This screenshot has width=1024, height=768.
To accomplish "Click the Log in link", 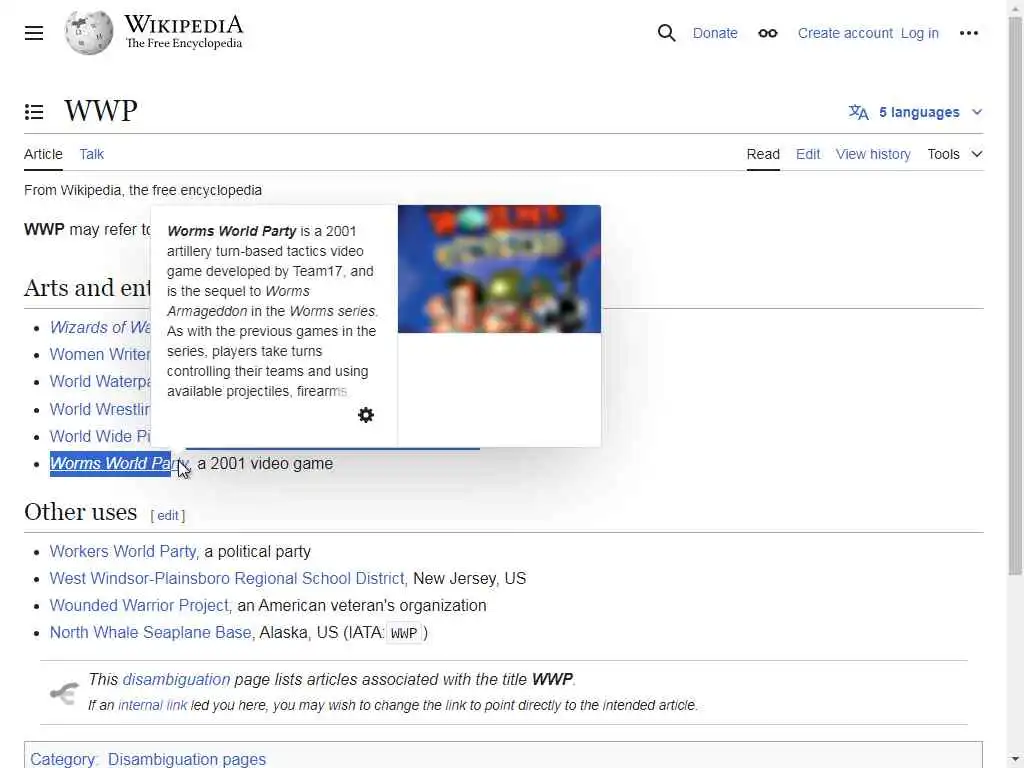I will click(919, 33).
